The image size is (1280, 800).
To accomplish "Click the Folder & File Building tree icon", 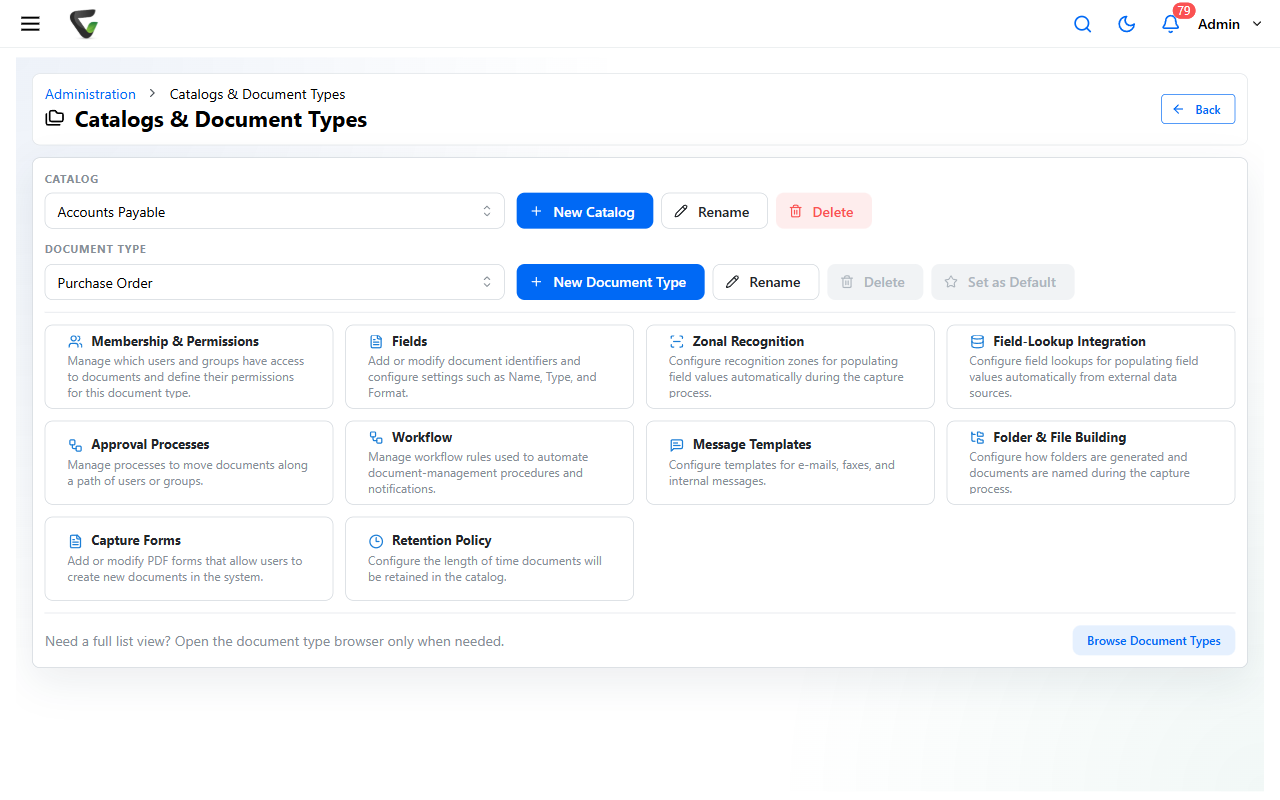I will point(977,438).
